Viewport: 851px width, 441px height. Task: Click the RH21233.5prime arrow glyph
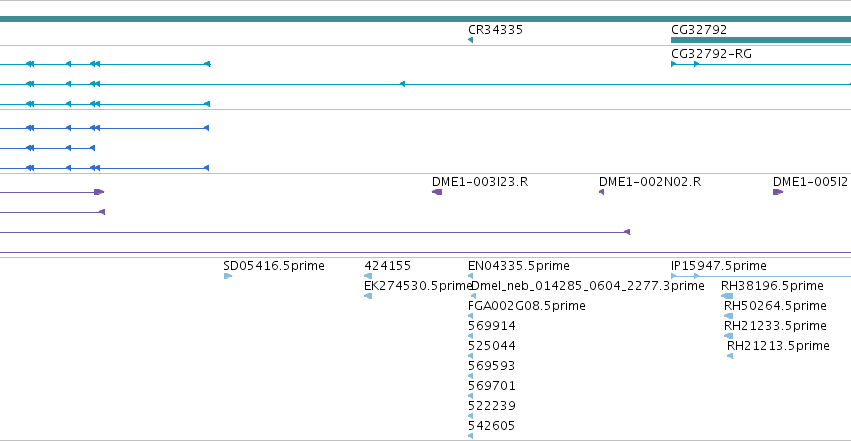[728, 336]
